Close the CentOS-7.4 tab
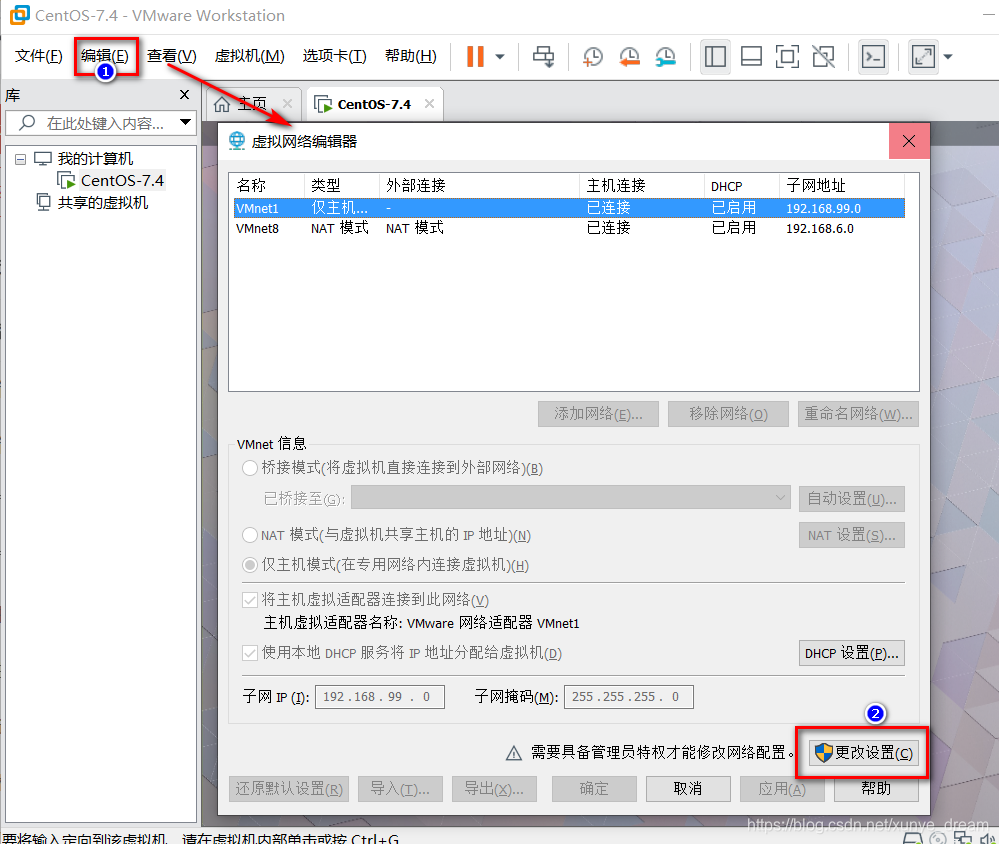The width and height of the screenshot is (999, 844). coord(429,103)
